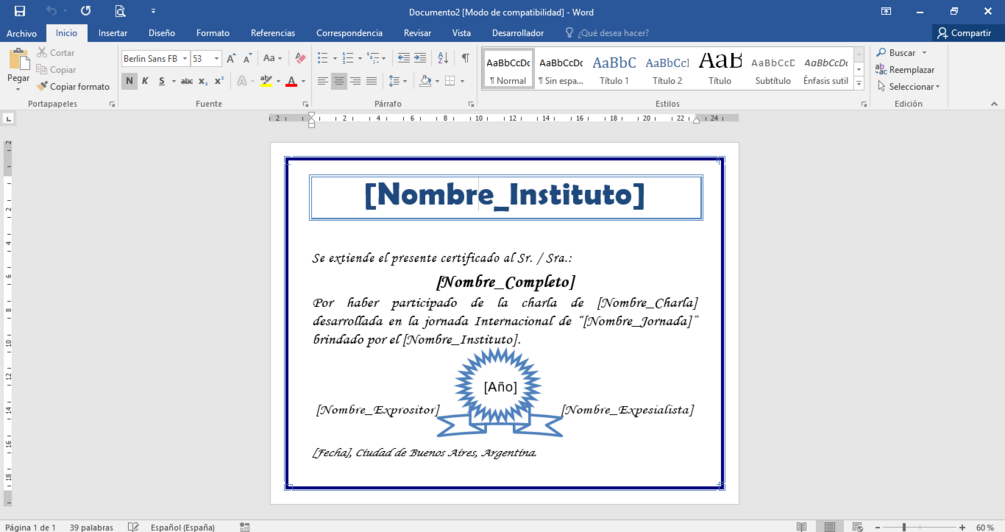Open the font color dropdown arrow

click(303, 81)
